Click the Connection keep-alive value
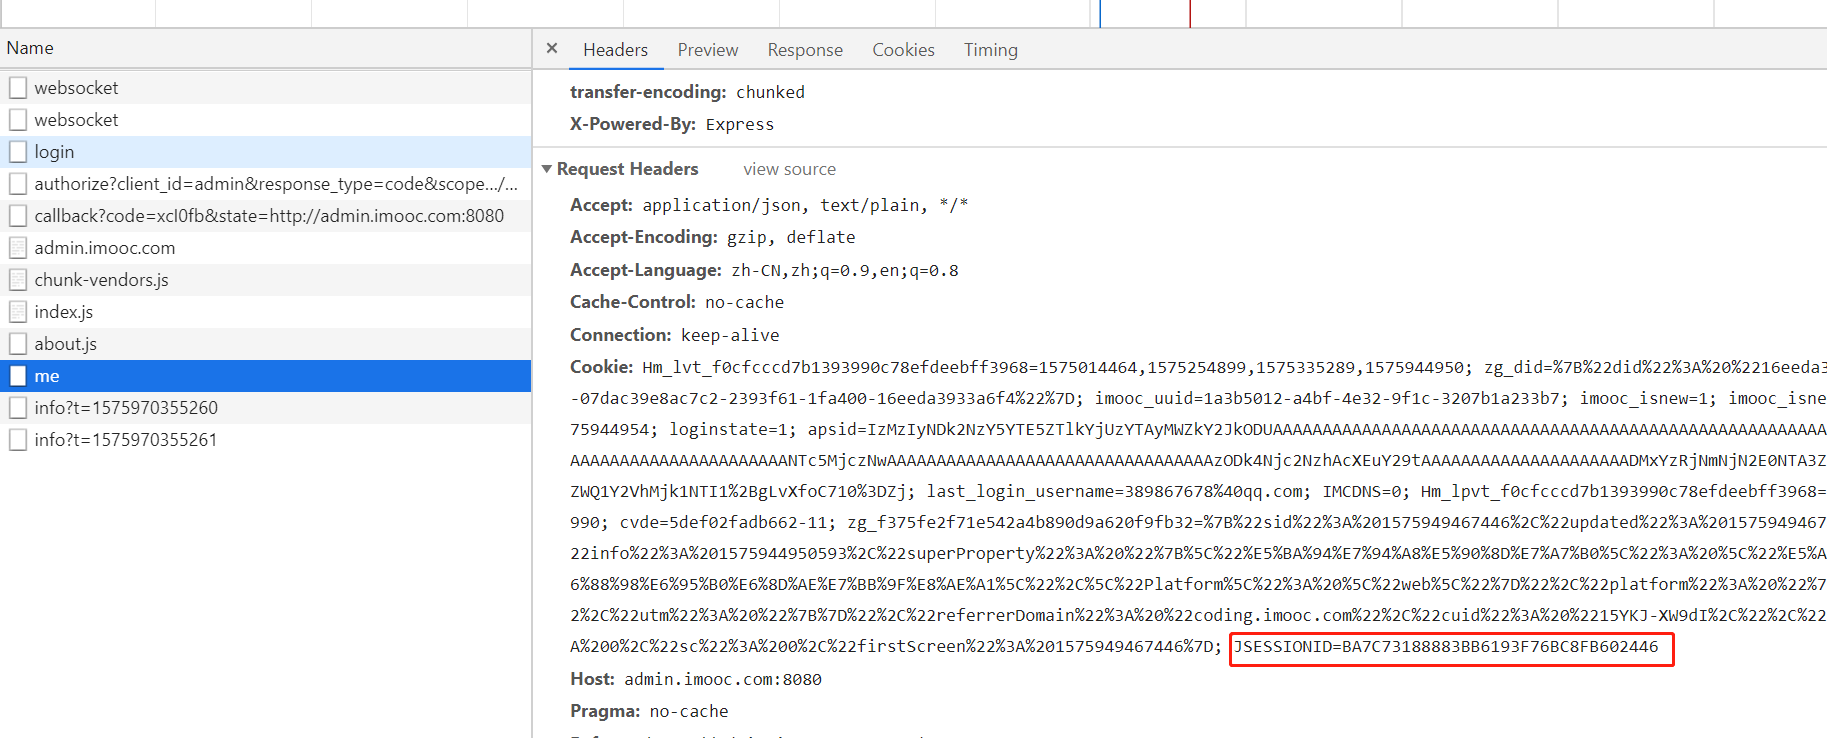The width and height of the screenshot is (1827, 738). 730,335
